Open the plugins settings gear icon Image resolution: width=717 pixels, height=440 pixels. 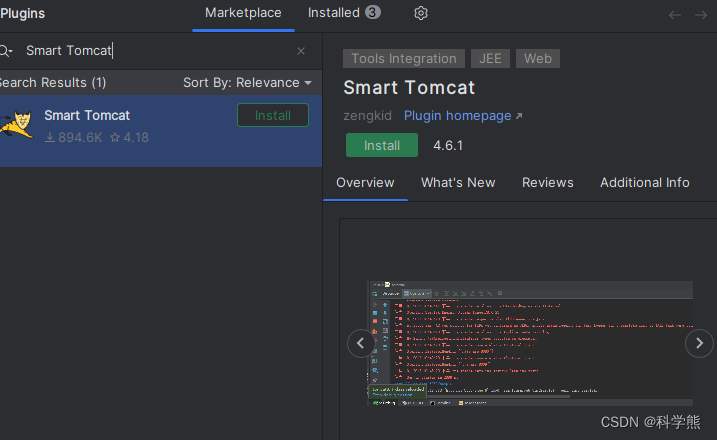[421, 13]
